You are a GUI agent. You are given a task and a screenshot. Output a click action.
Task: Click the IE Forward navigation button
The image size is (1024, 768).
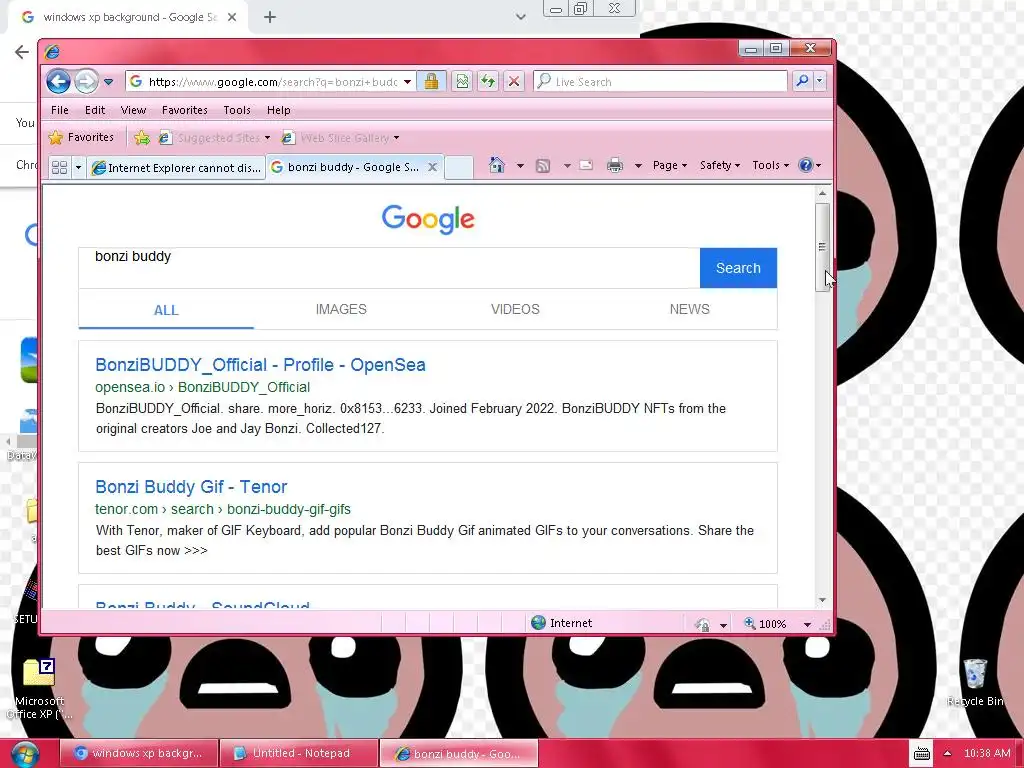86,82
